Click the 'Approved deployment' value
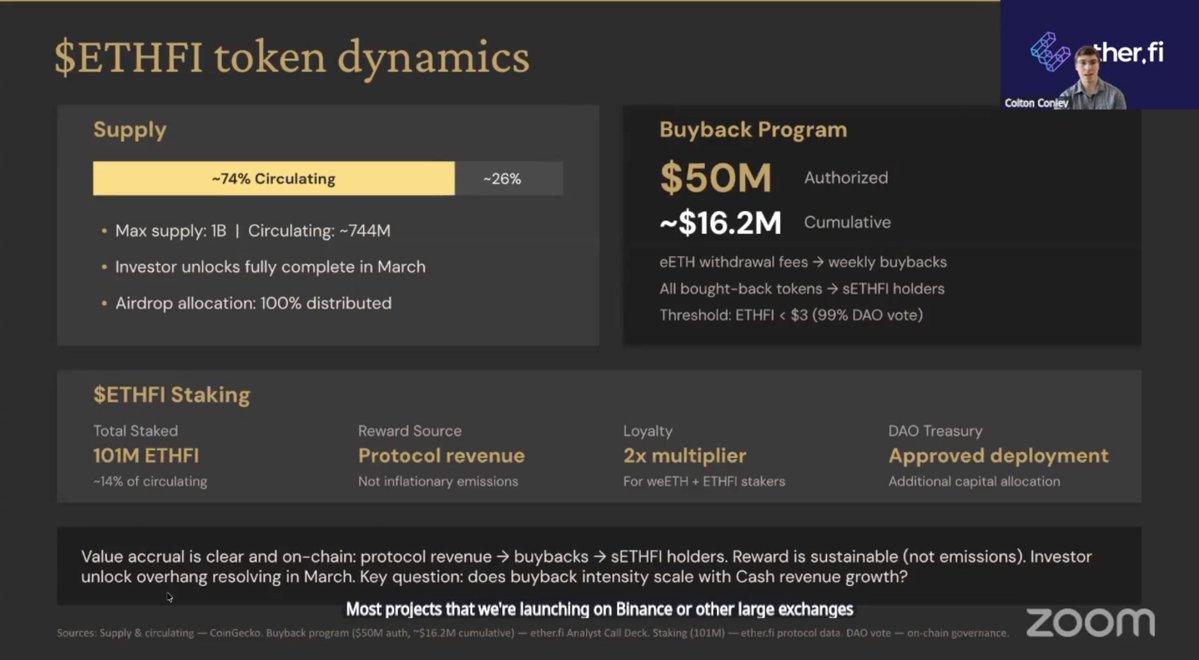This screenshot has width=1199, height=660. (x=999, y=455)
